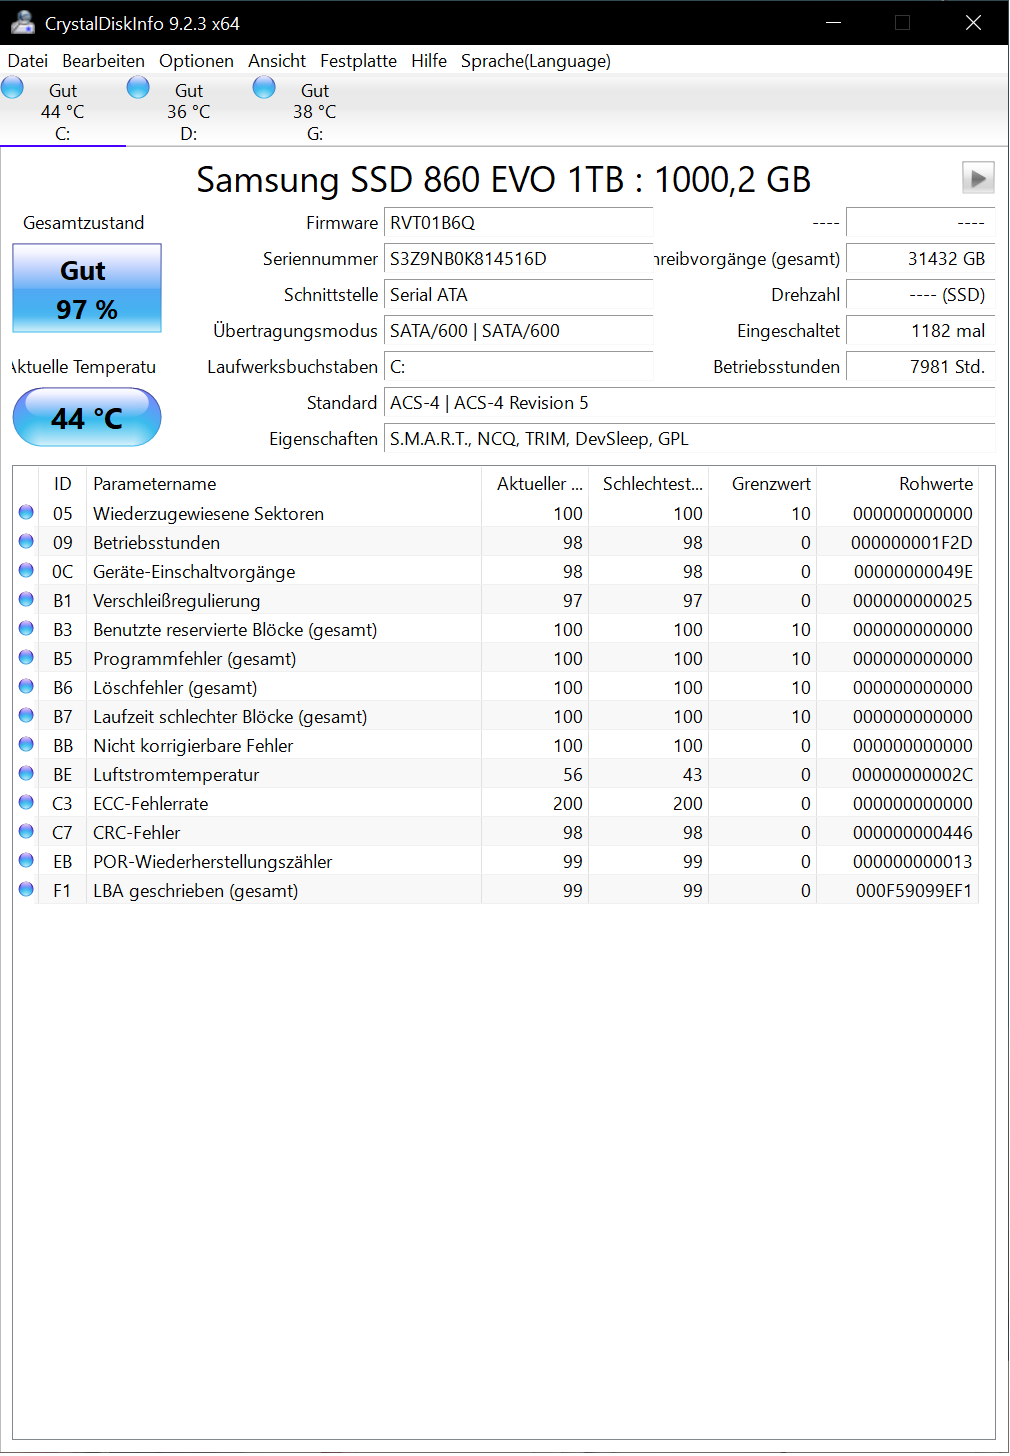Click status orb of POR-Wiederherstellungszähler row

(26, 860)
